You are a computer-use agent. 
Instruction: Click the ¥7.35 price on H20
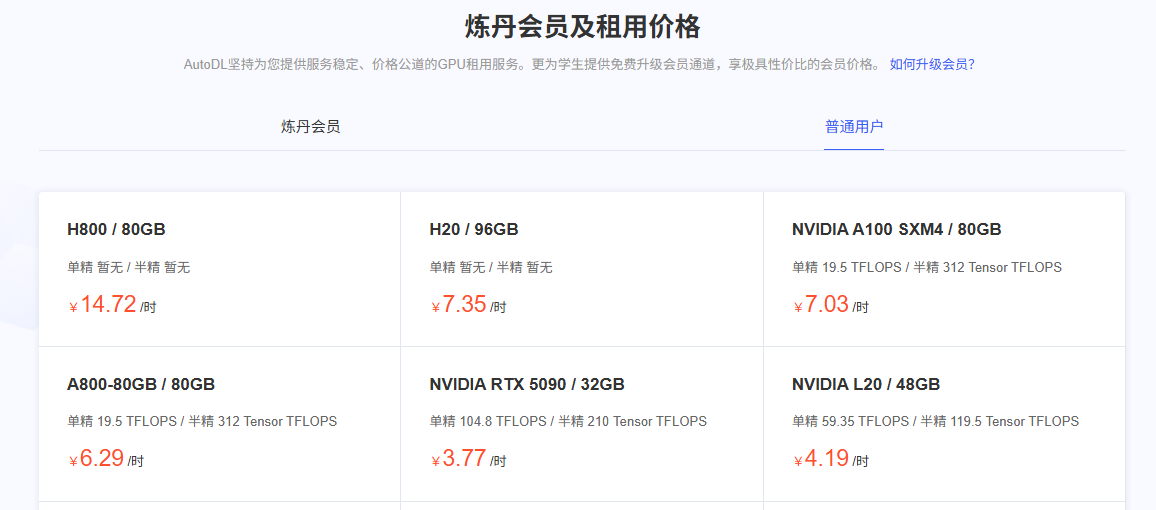tap(464, 305)
